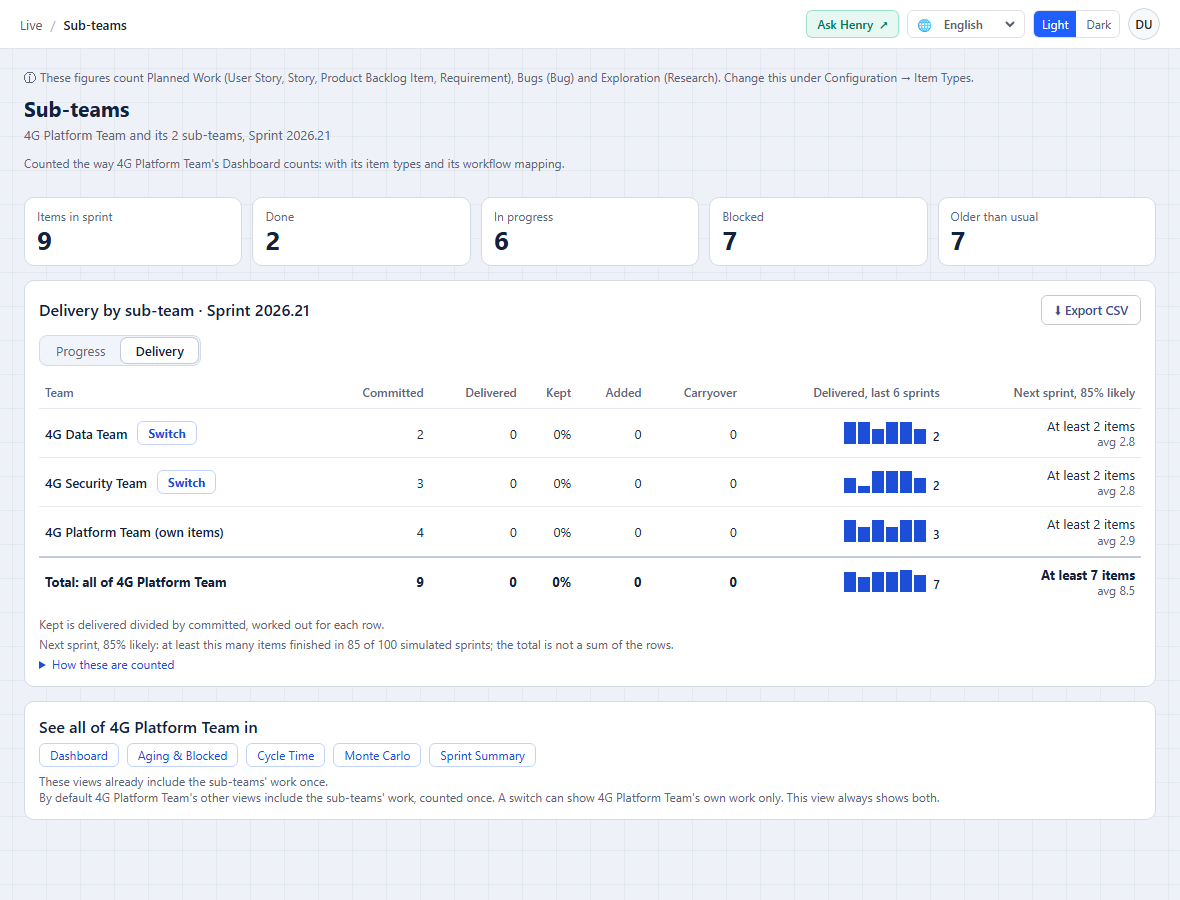Switch to the 4G Security Team
Screen dimensions: 1180x900
pyautogui.click(x=186, y=482)
